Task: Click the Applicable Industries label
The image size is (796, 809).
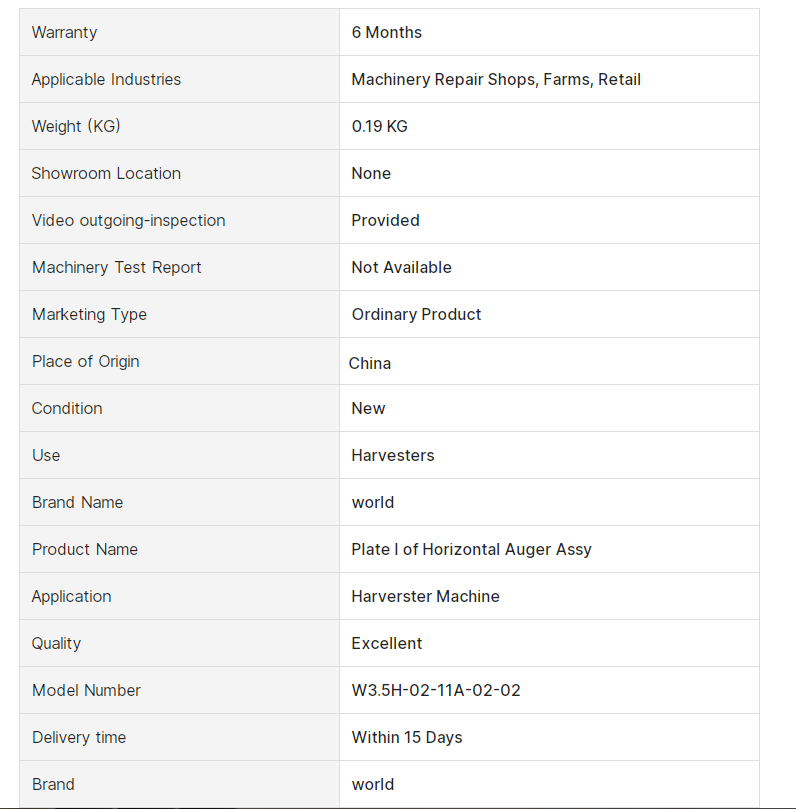Action: coord(106,79)
